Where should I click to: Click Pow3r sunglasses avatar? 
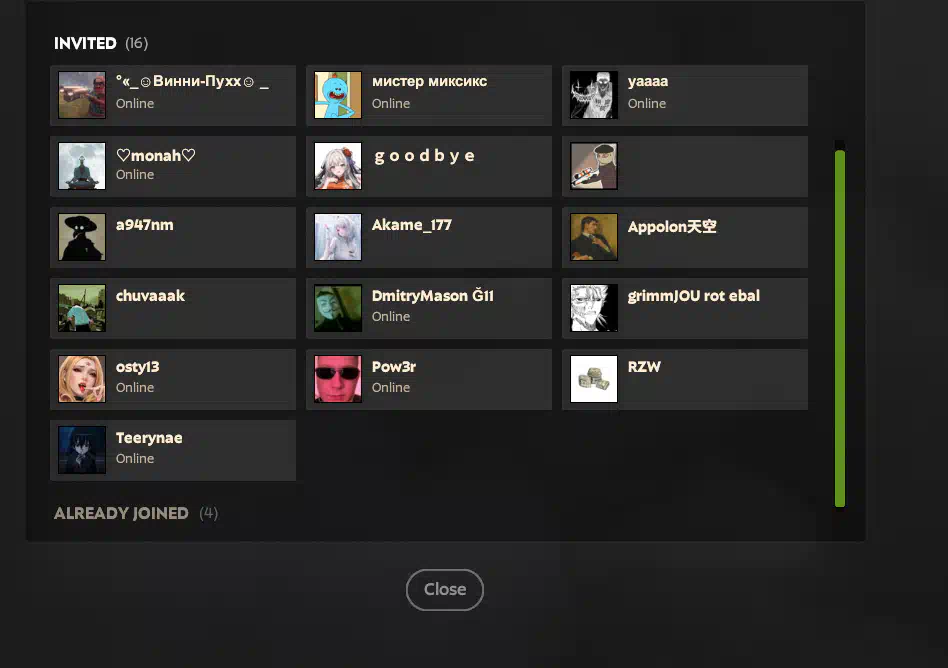pyautogui.click(x=338, y=378)
